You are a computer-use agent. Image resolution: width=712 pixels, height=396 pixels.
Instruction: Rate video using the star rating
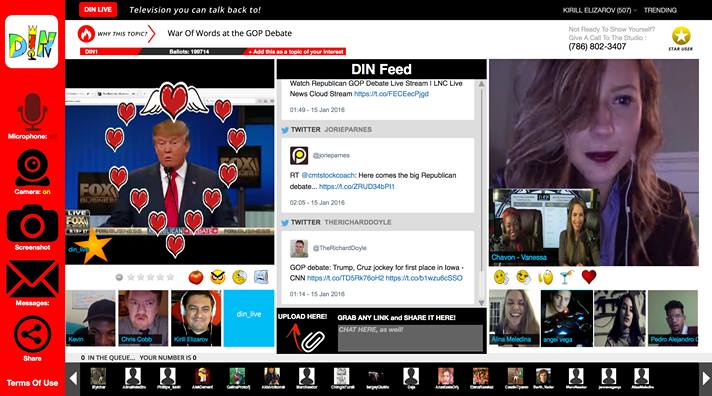pos(150,277)
